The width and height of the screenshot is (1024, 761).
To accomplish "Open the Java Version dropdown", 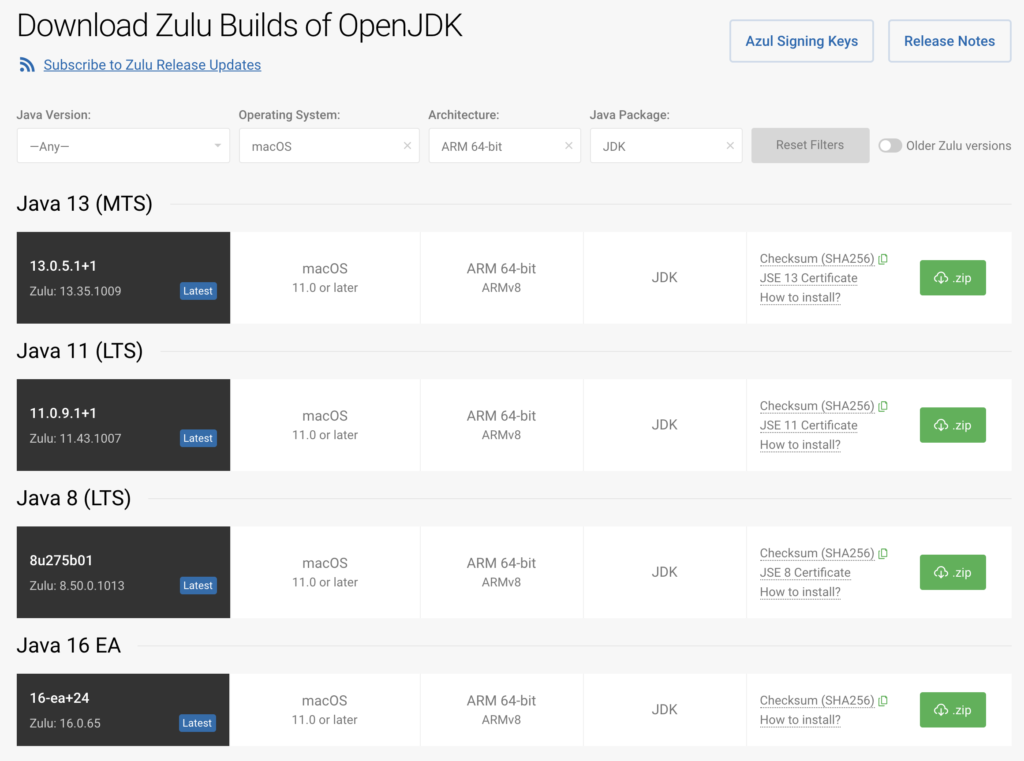I will [123, 146].
